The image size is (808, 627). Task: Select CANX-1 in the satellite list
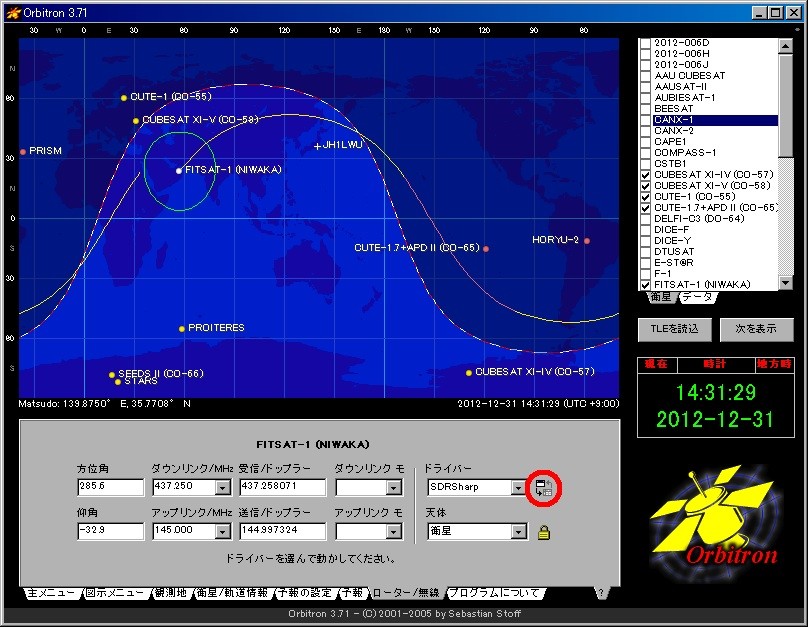[x=715, y=120]
